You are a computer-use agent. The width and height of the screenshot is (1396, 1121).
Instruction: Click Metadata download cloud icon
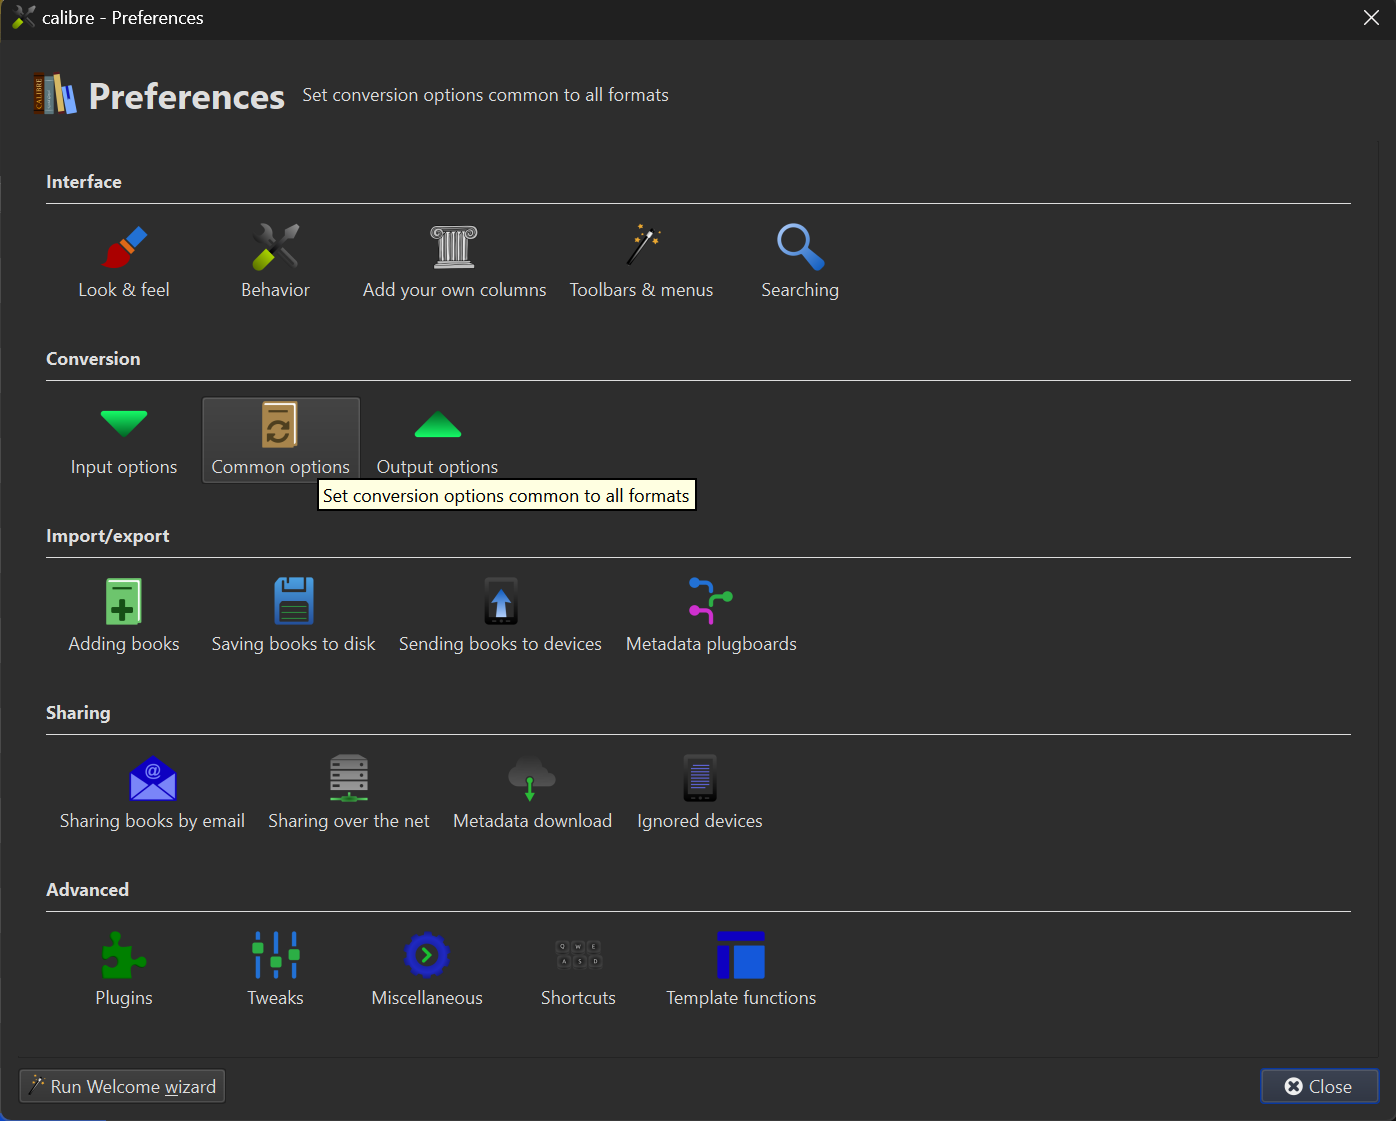532,778
